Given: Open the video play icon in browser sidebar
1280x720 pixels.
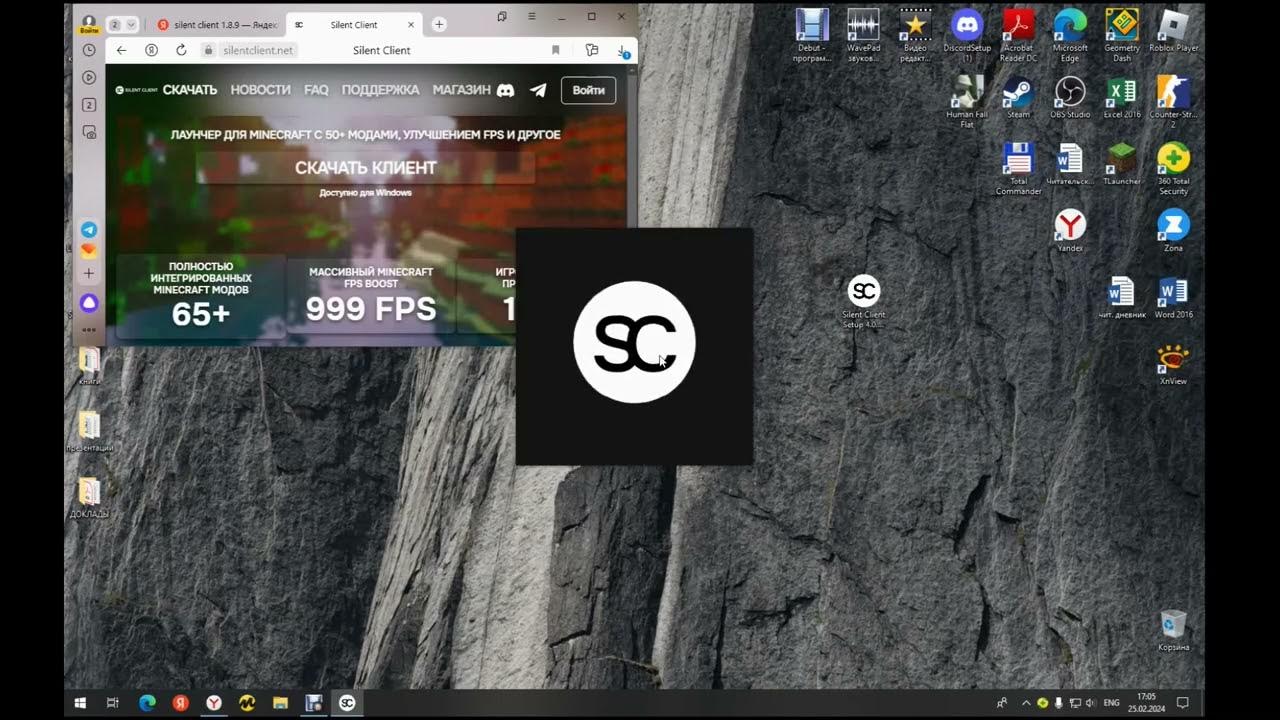Looking at the screenshot, I should (89, 77).
